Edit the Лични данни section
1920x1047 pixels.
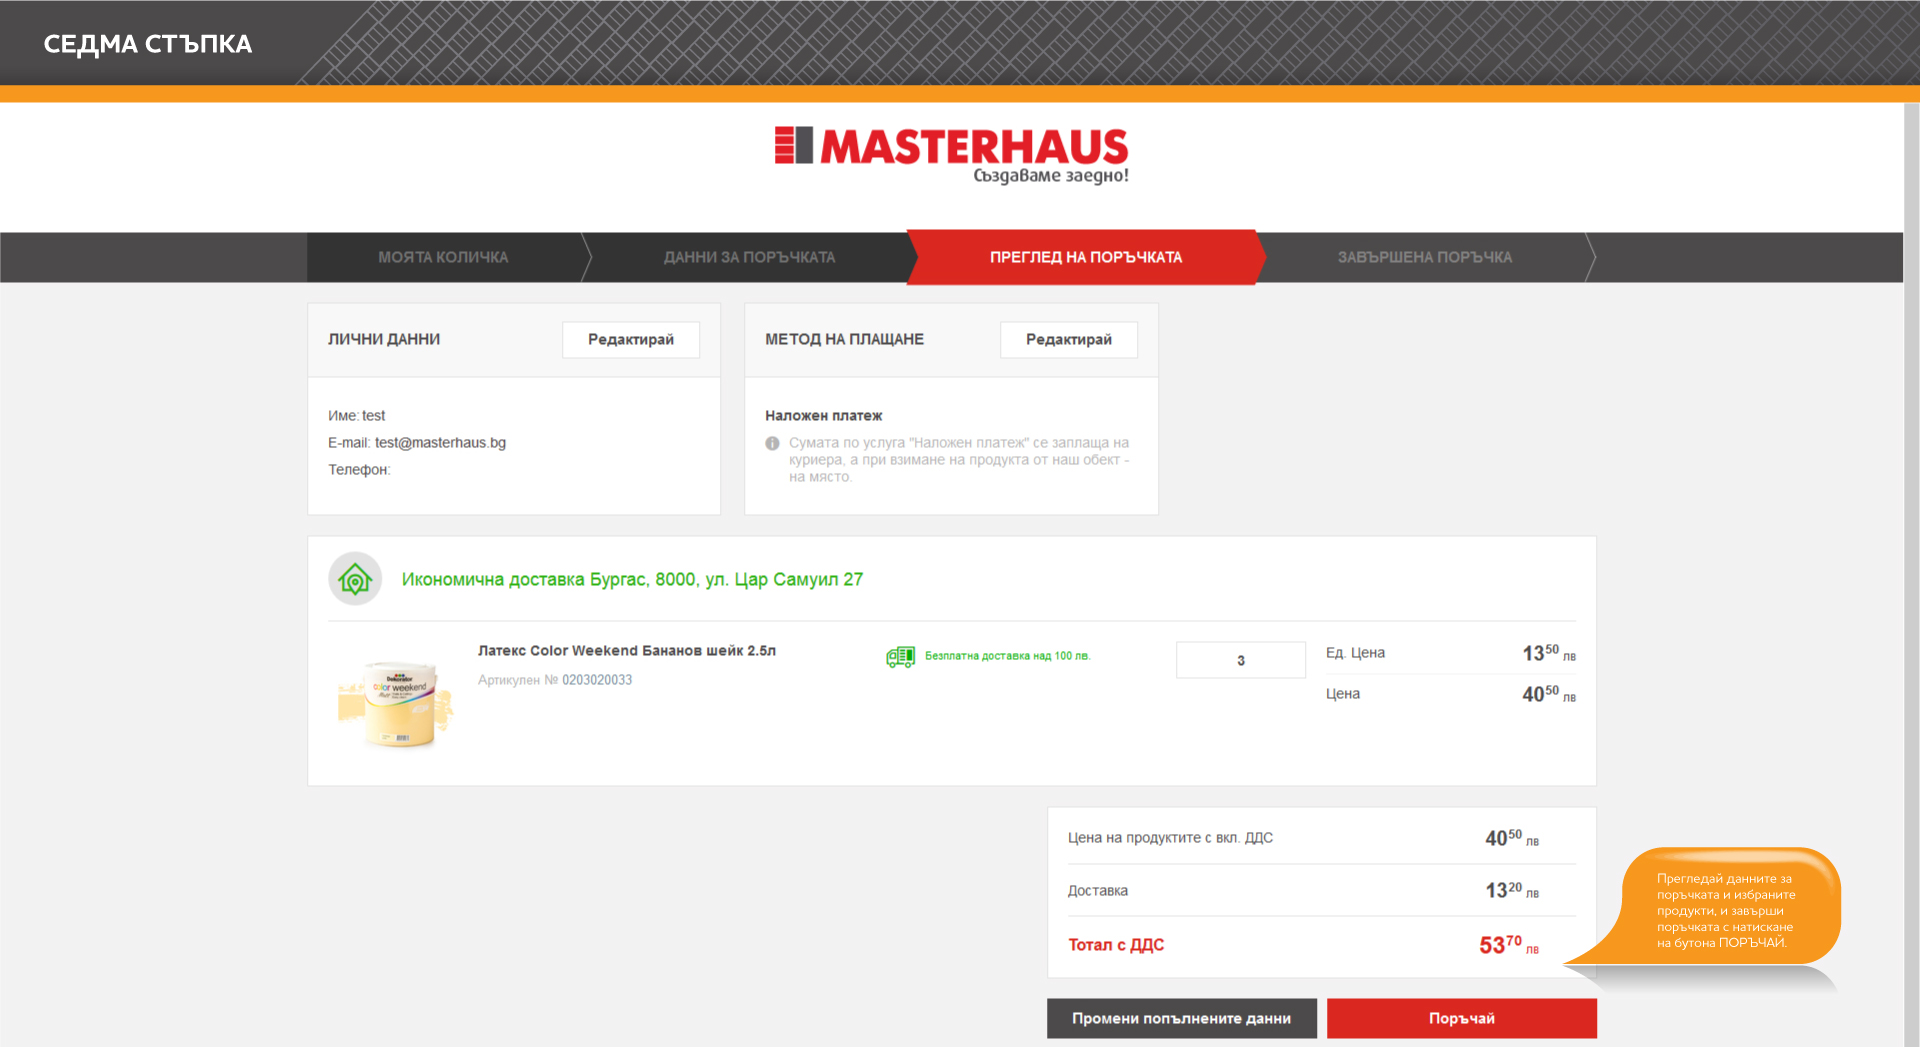coord(630,340)
